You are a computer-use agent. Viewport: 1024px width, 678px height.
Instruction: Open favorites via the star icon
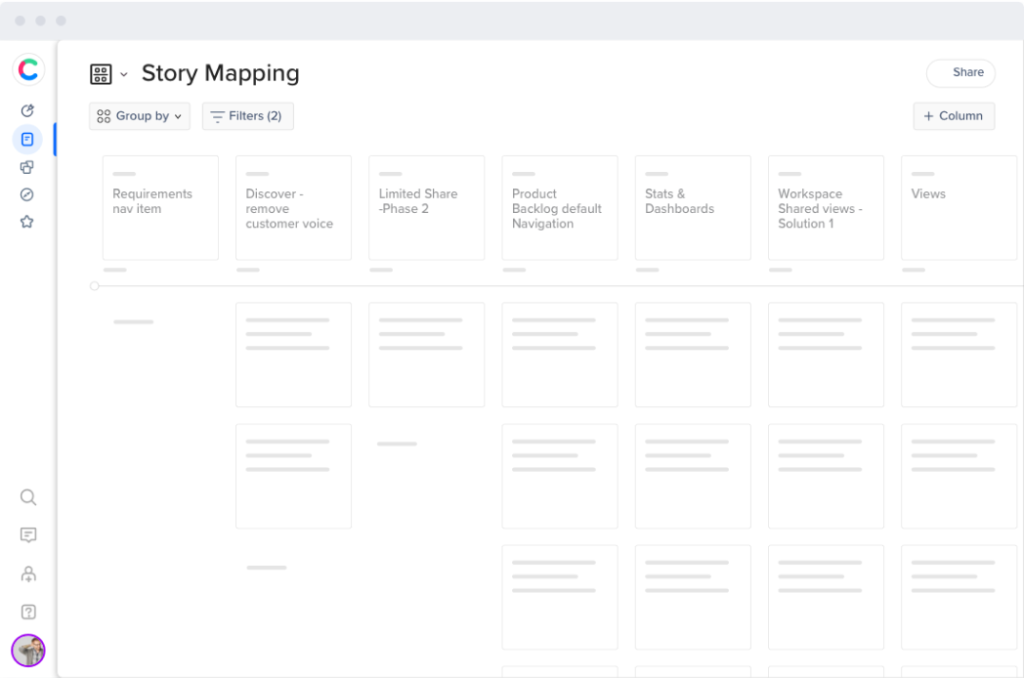click(28, 222)
